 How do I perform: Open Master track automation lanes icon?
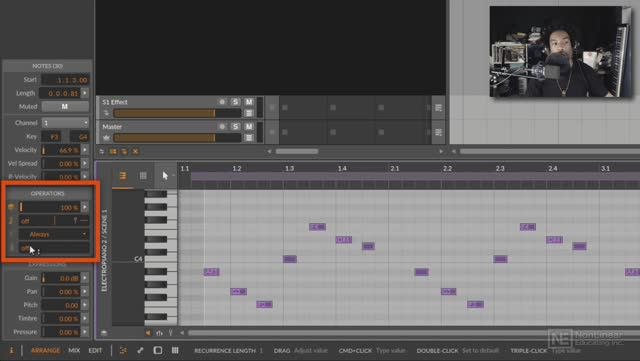249,138
